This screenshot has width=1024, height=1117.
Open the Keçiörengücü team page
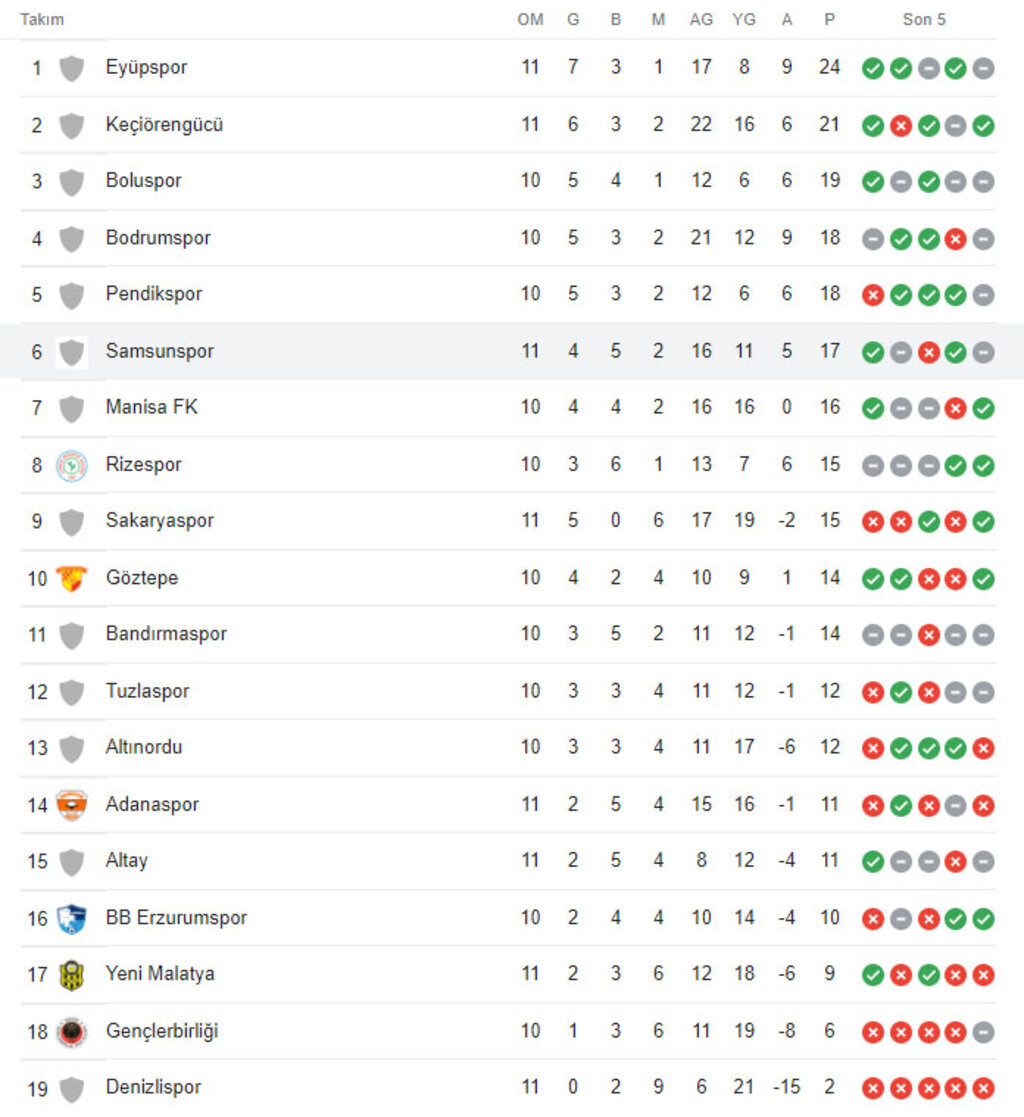coord(164,124)
